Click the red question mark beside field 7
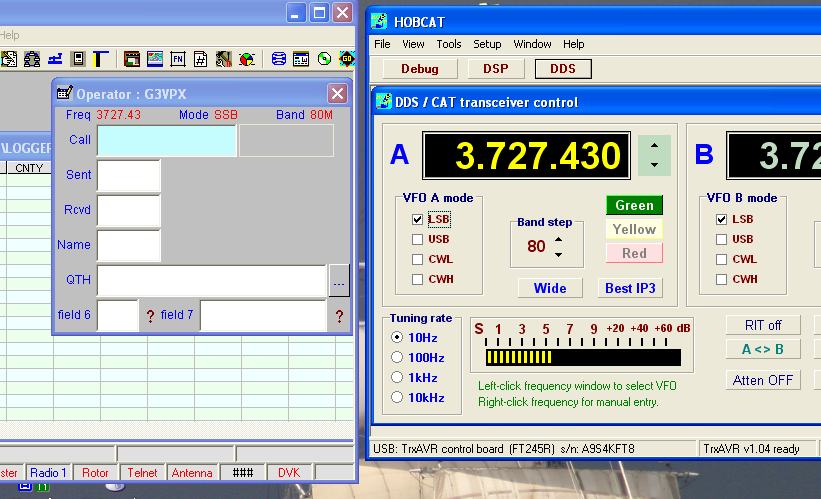This screenshot has height=499, width=821. [339, 316]
